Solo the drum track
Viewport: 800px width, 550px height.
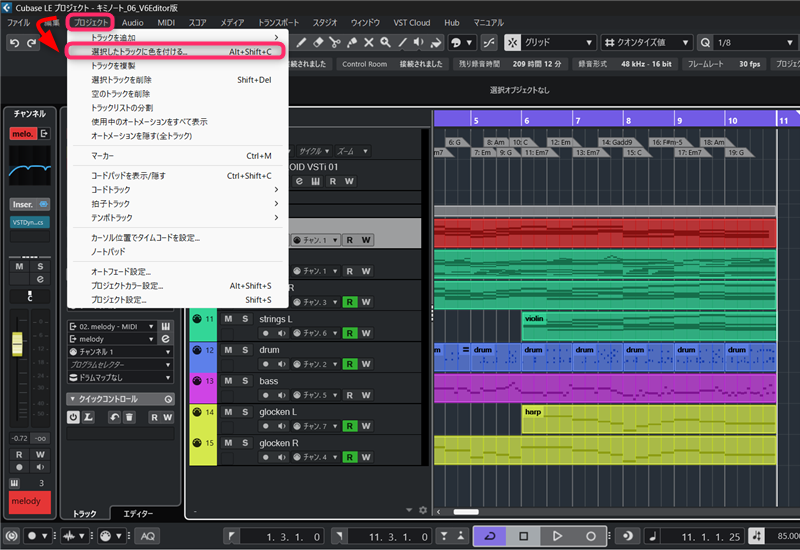point(245,350)
